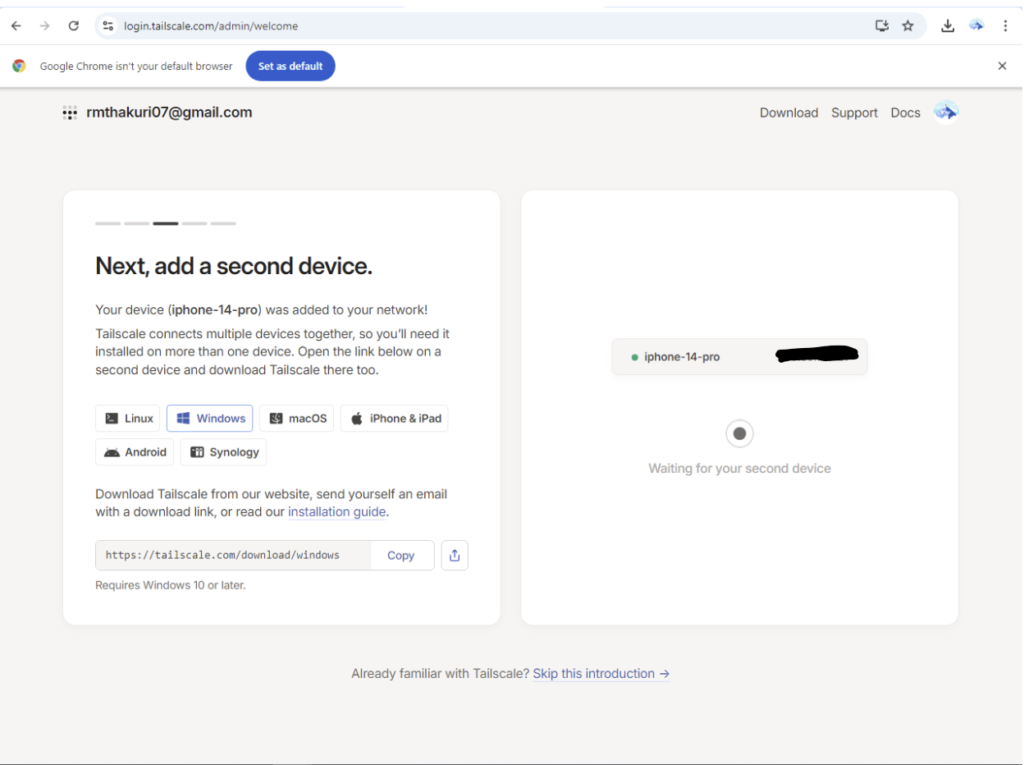This screenshot has width=1024, height=765.
Task: Click the install app icon in address bar
Action: point(882,26)
